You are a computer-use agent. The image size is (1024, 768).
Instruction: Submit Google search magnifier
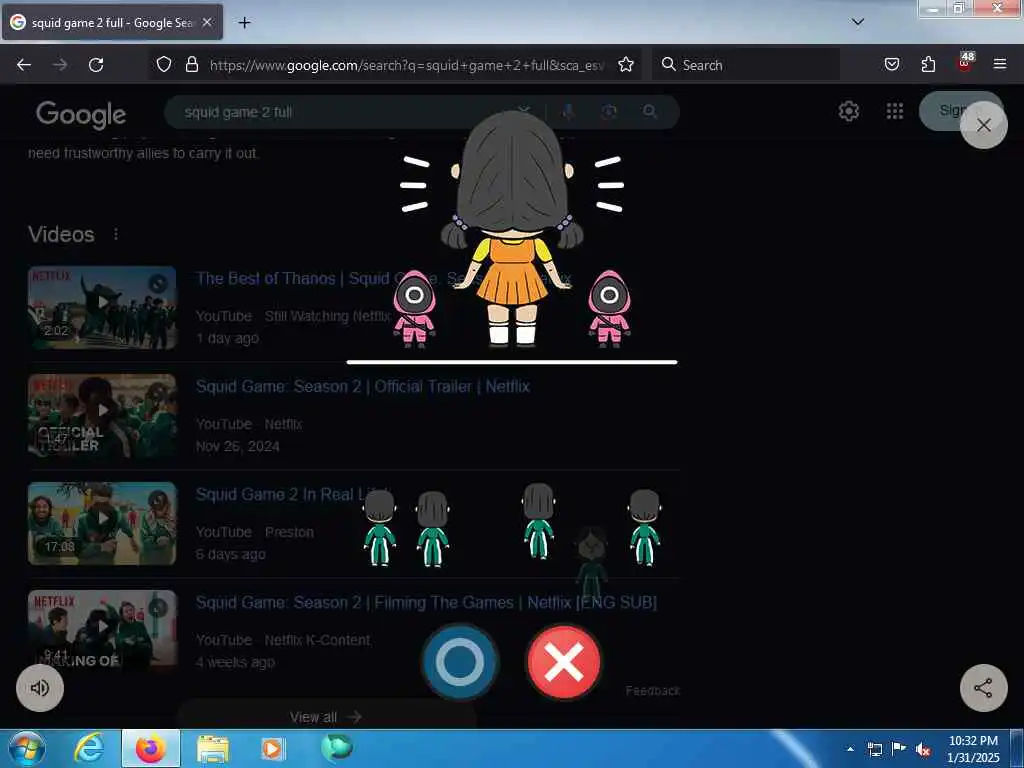650,112
